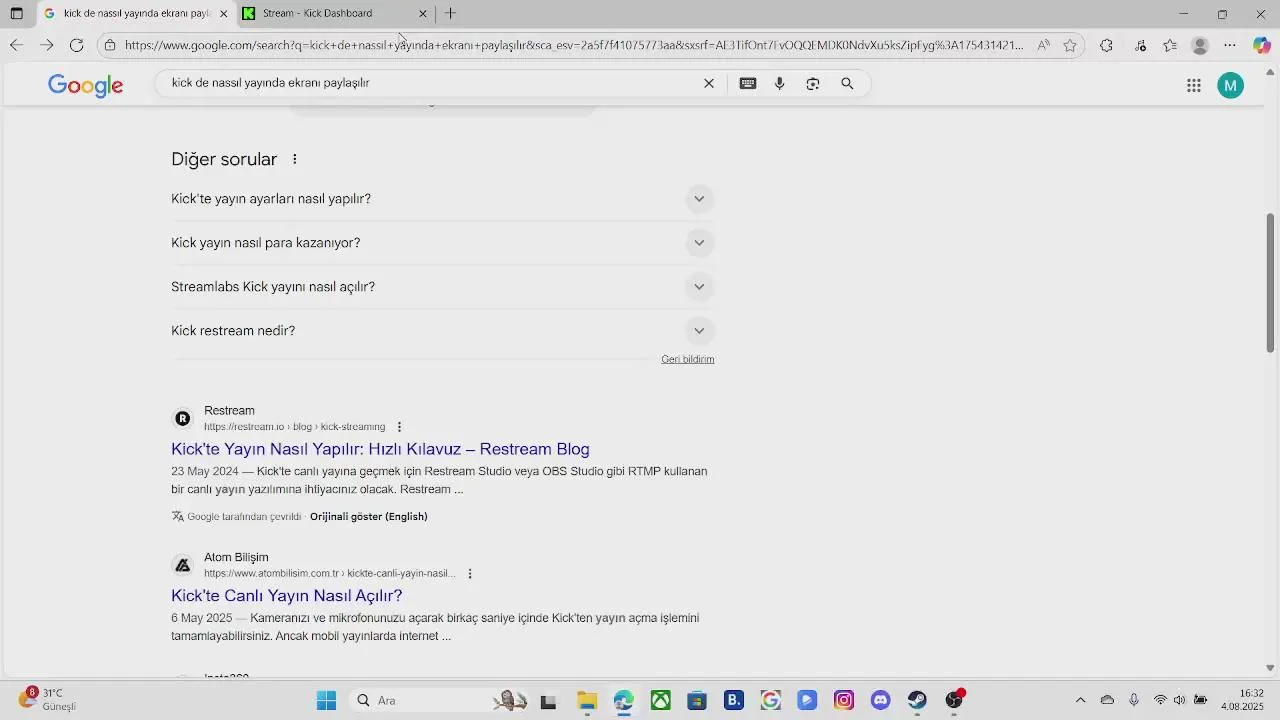Image resolution: width=1280 pixels, height=720 pixels.
Task: Open the favorites list
Action: click(x=1170, y=45)
